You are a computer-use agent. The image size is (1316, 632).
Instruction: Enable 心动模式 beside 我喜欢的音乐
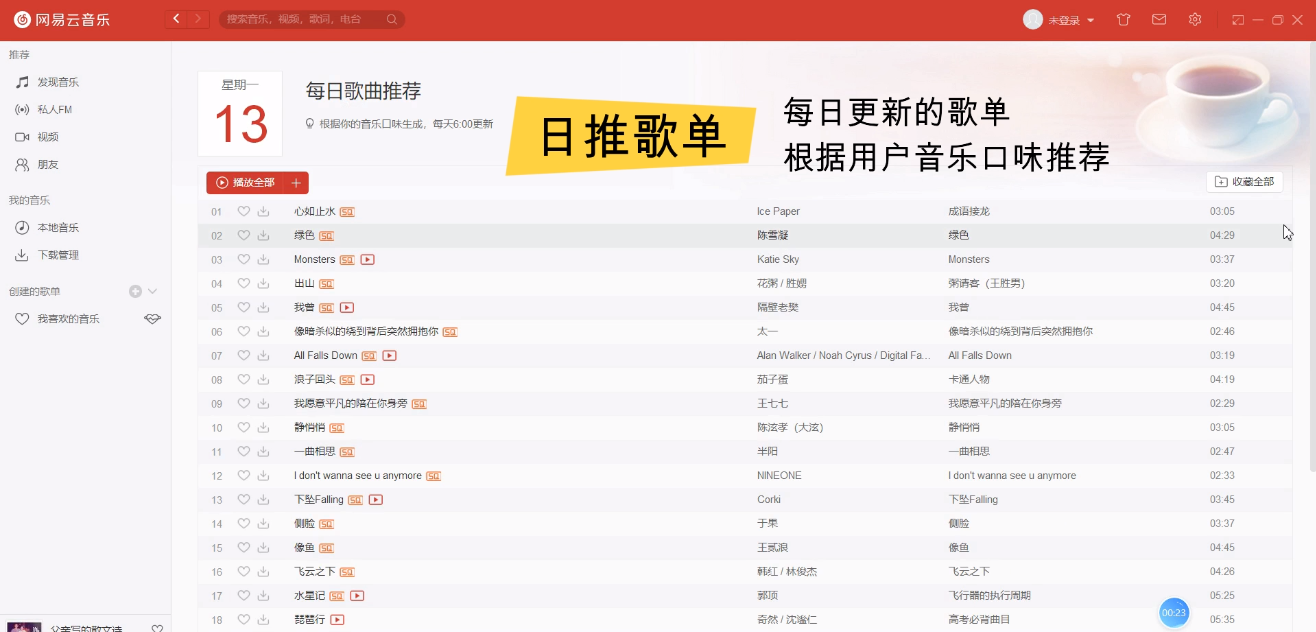(152, 318)
